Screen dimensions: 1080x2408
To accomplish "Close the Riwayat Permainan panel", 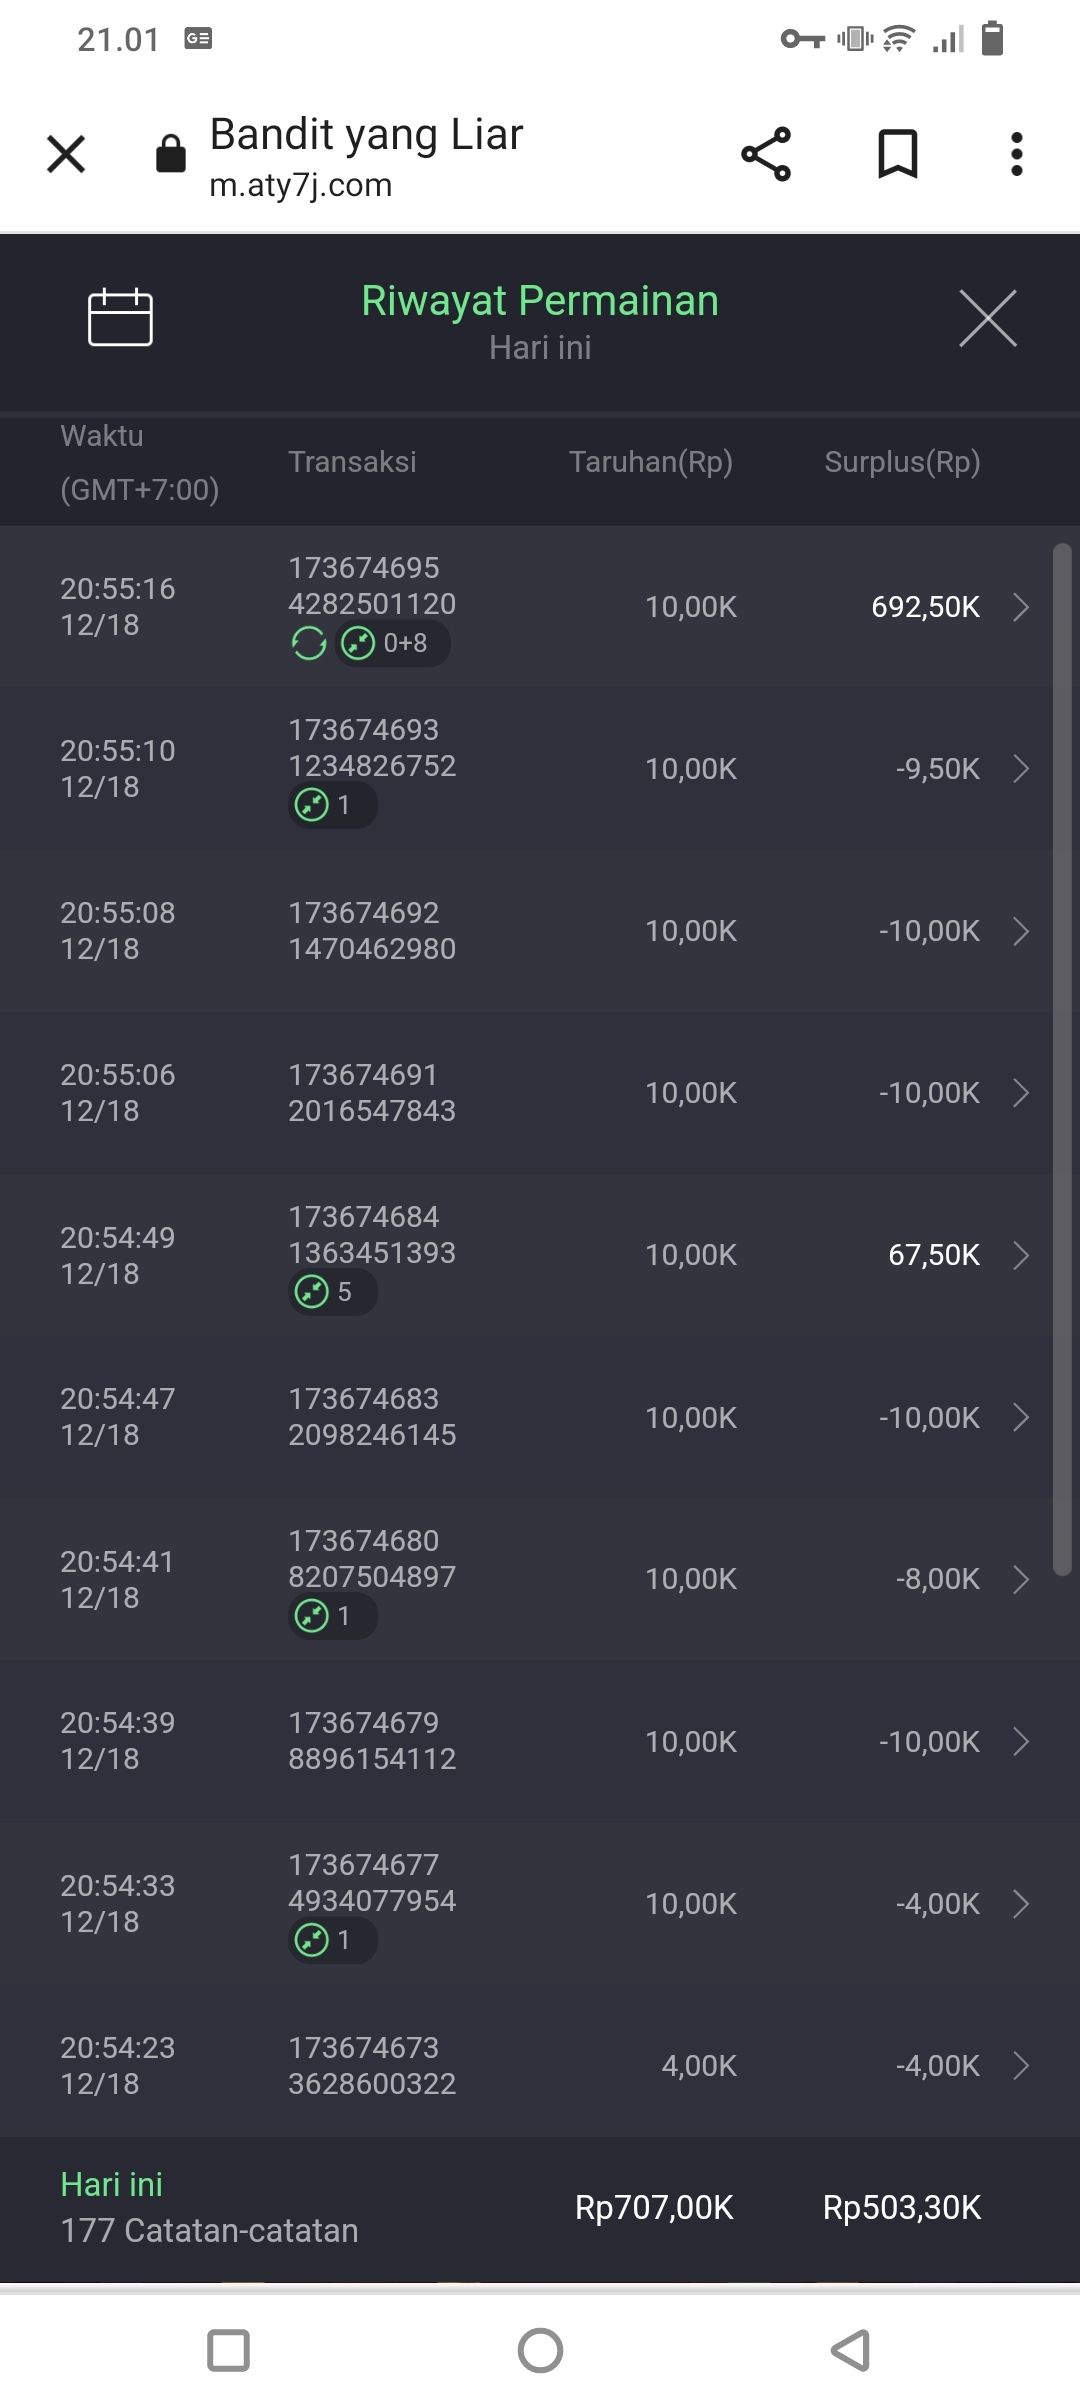I will (987, 319).
